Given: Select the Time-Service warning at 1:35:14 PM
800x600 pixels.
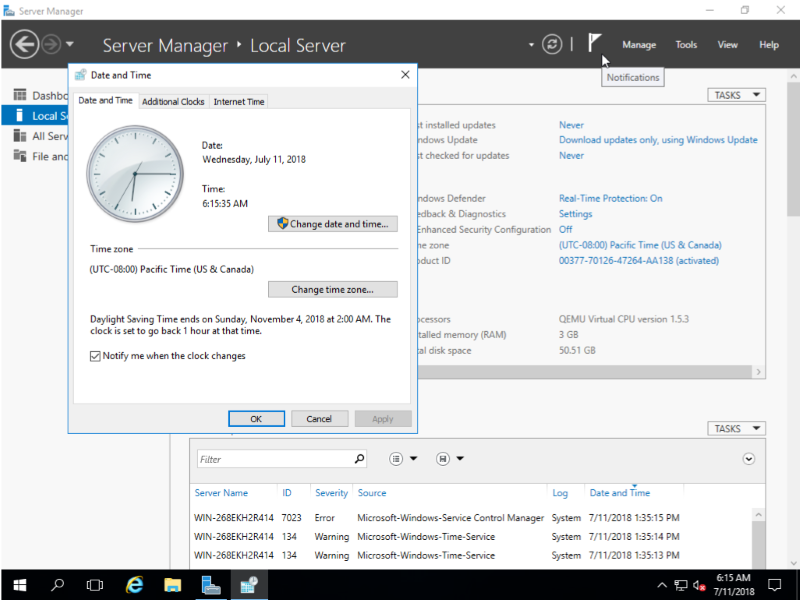Looking at the screenshot, I should coord(472,537).
